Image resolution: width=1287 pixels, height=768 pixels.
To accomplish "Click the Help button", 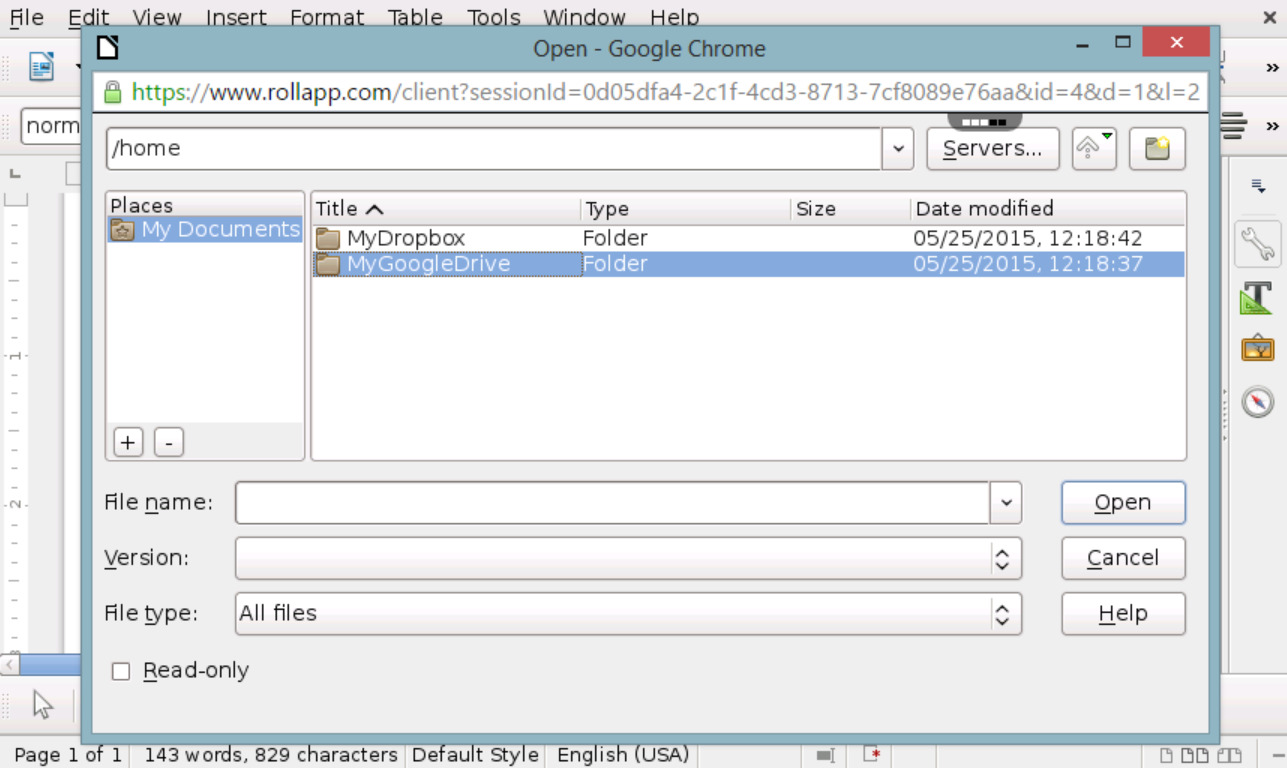I will pyautogui.click(x=1123, y=614).
